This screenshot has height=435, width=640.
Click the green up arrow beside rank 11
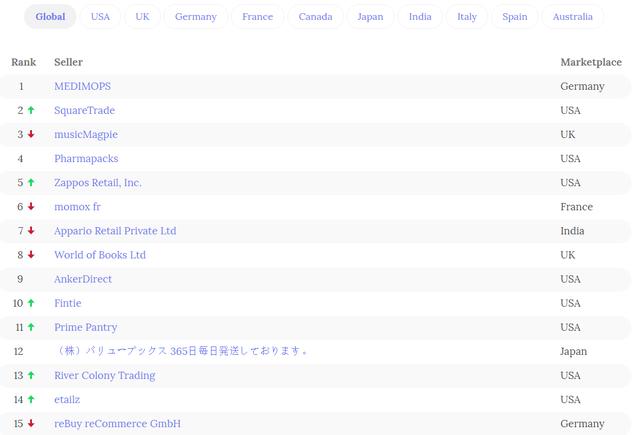pos(31,327)
